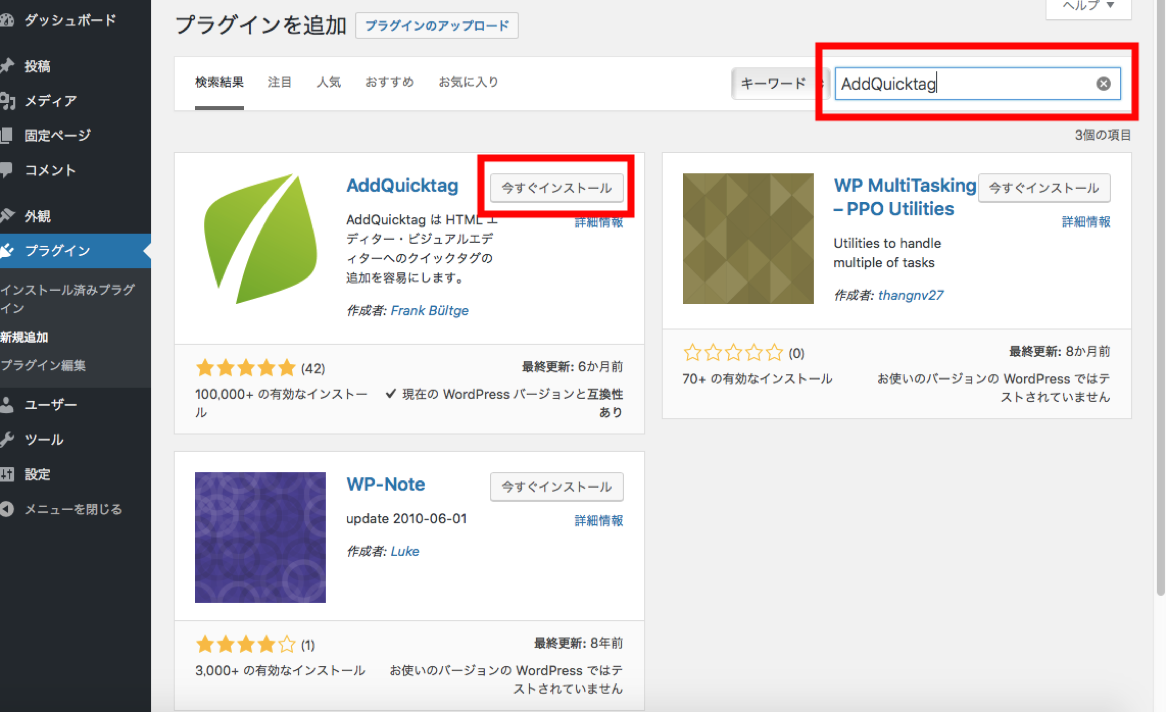Click WP-Note four-star rating

tap(245, 644)
